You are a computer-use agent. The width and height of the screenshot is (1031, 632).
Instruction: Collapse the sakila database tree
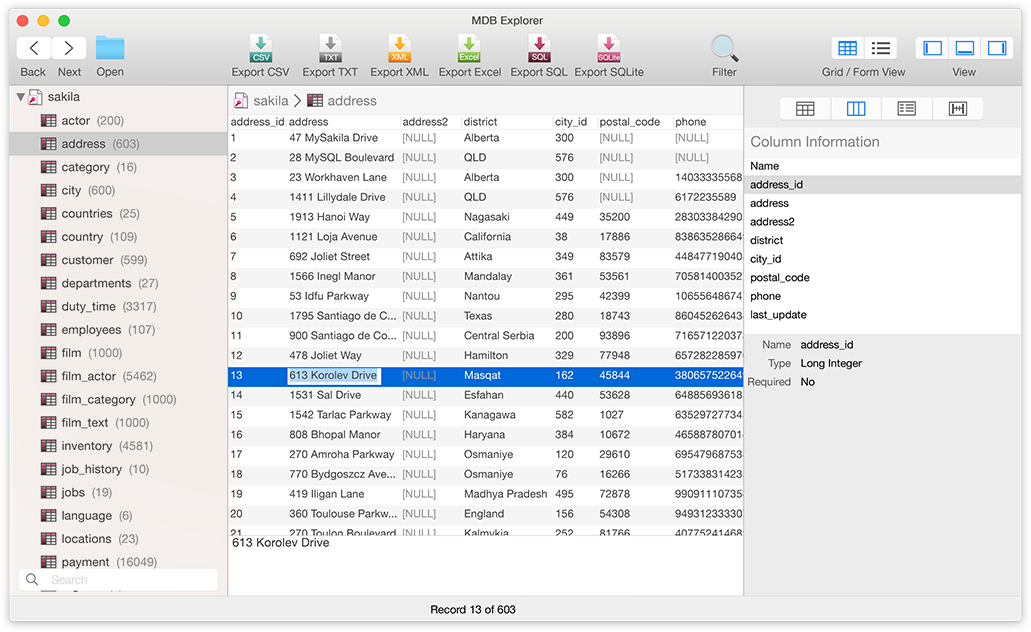point(21,97)
